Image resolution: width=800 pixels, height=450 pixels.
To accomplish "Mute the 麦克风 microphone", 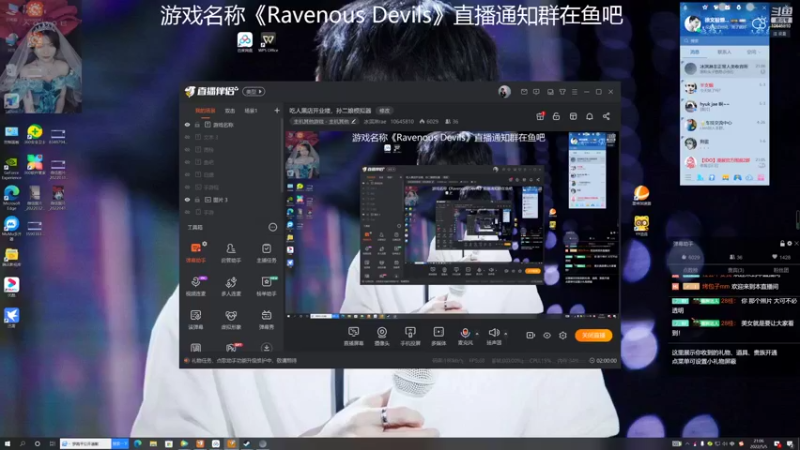I will (x=465, y=335).
